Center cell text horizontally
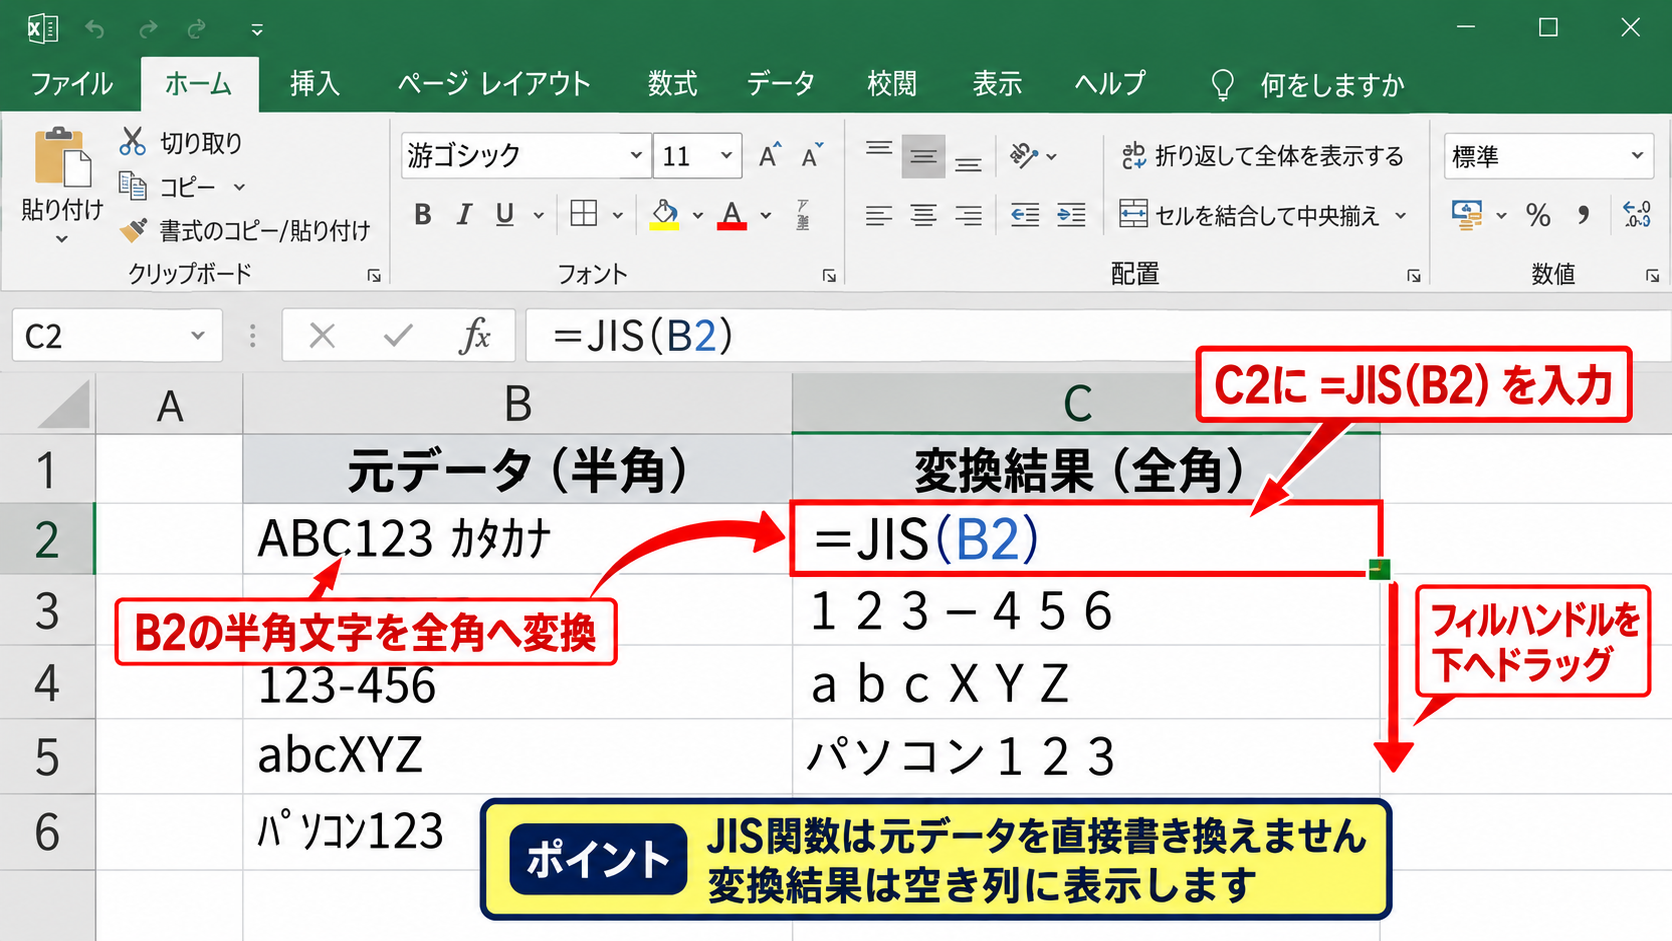This screenshot has width=1672, height=941. pos(923,215)
